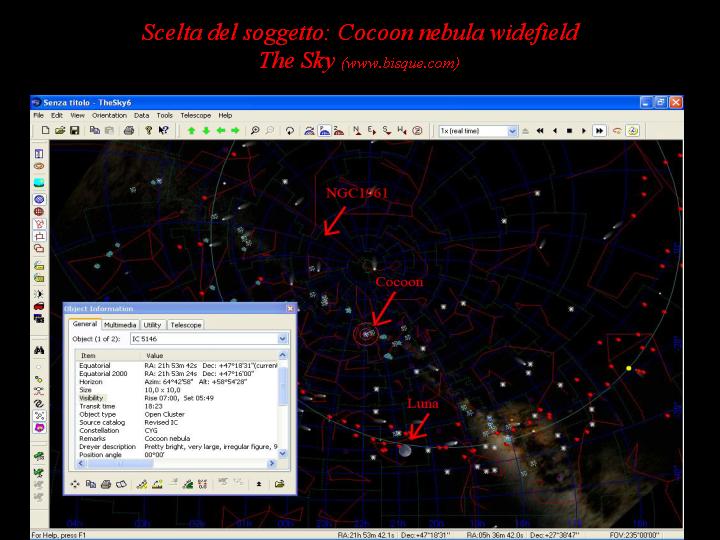This screenshot has width=720, height=540.
Task: Toggle fast-forward time flow
Action: pos(599,131)
